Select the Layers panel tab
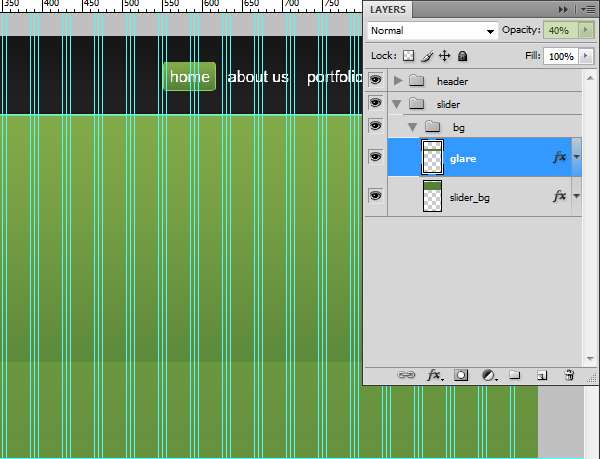 click(388, 10)
